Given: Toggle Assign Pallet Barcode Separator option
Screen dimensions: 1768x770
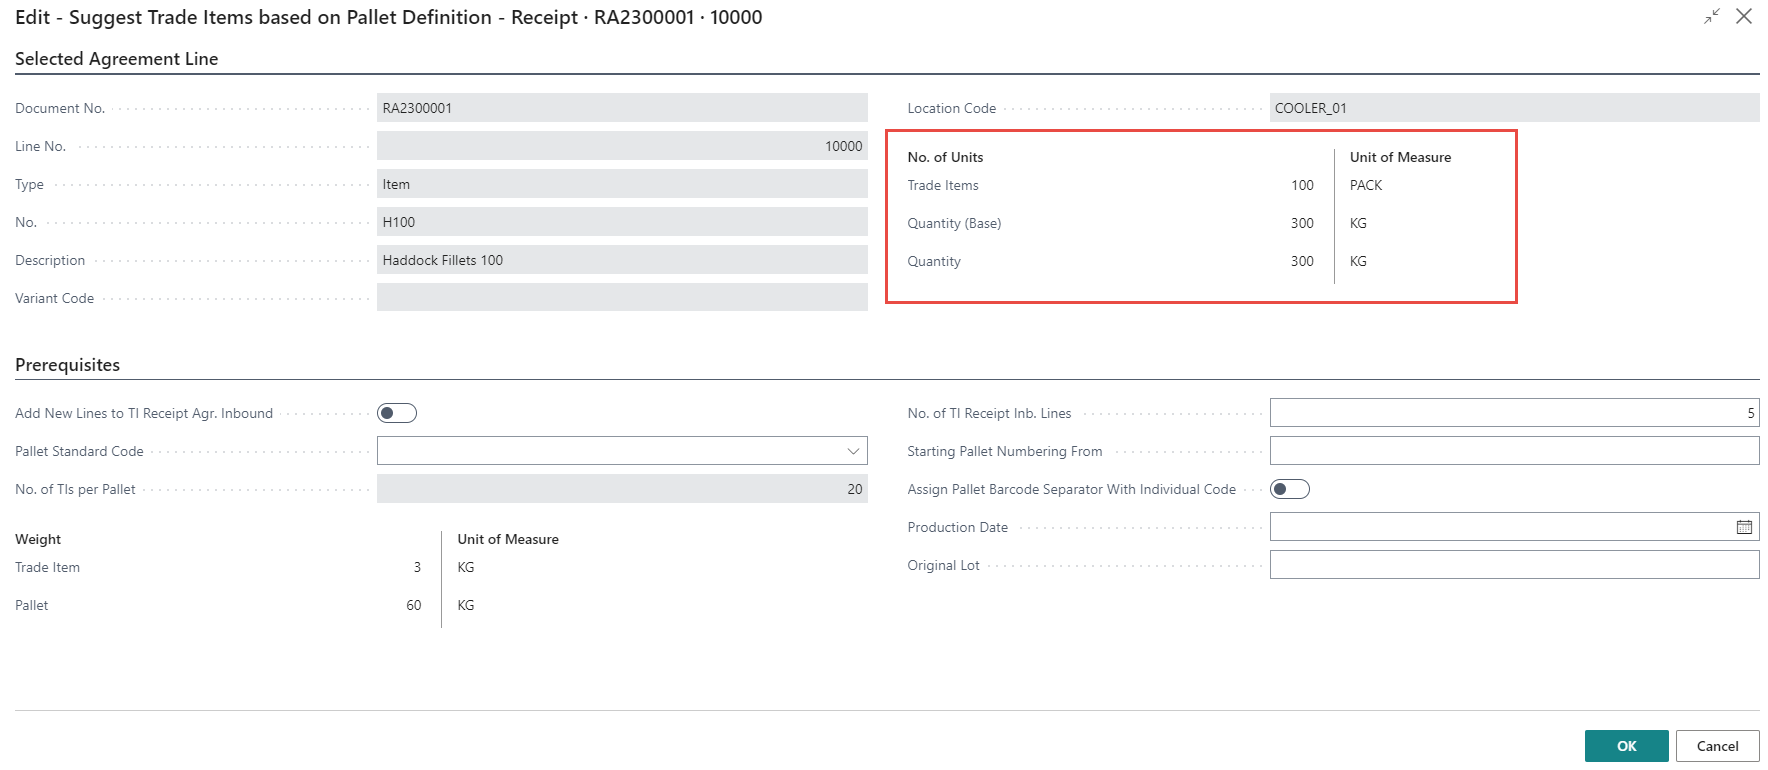Looking at the screenshot, I should click(1289, 489).
